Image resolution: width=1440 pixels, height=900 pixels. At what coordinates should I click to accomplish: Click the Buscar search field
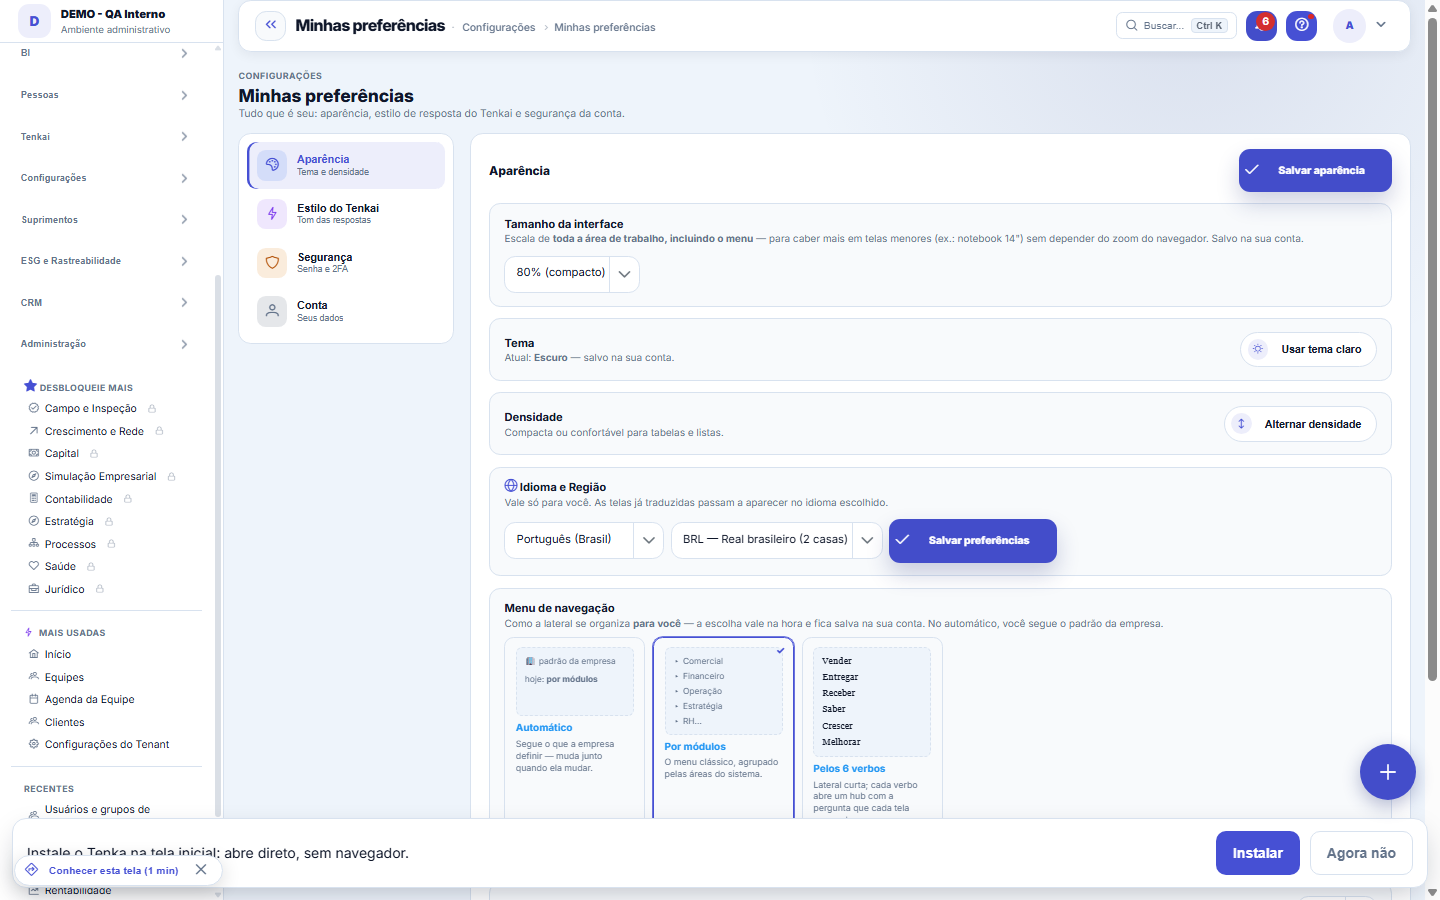click(1176, 26)
